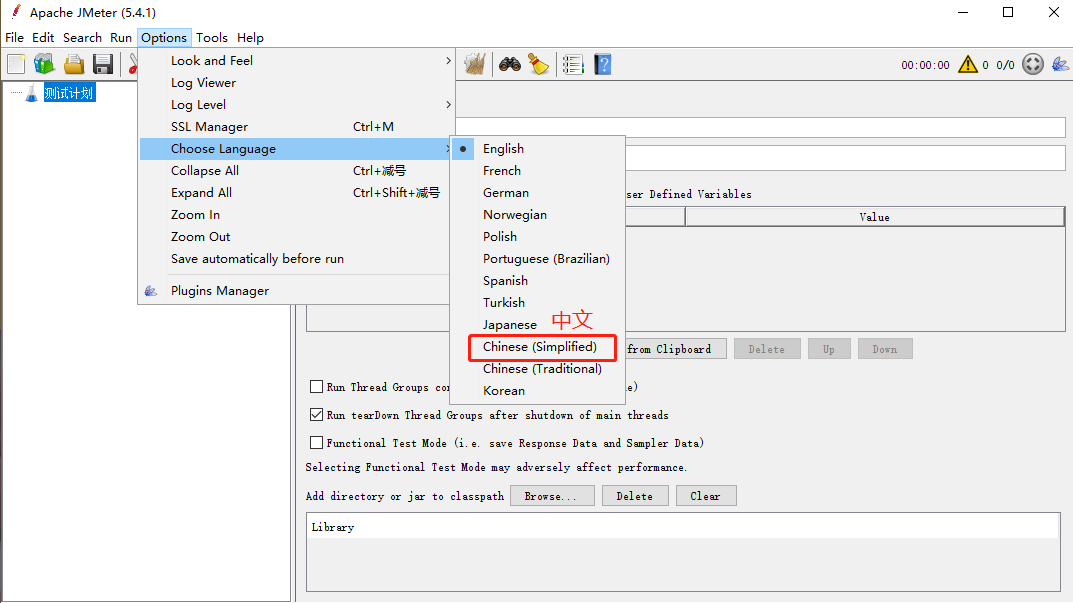This screenshot has width=1073, height=603.
Task: Click the Open file folder icon
Action: point(74,64)
